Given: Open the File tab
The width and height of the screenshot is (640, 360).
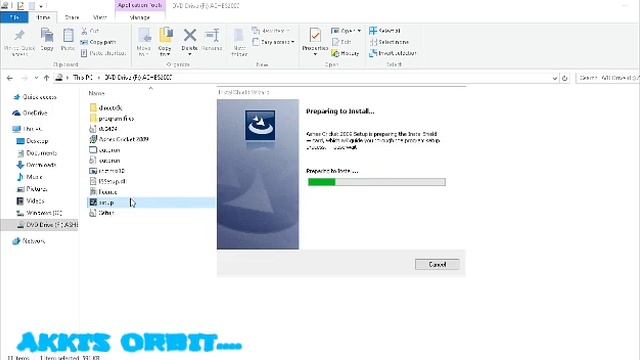Looking at the screenshot, I should tap(14, 18).
